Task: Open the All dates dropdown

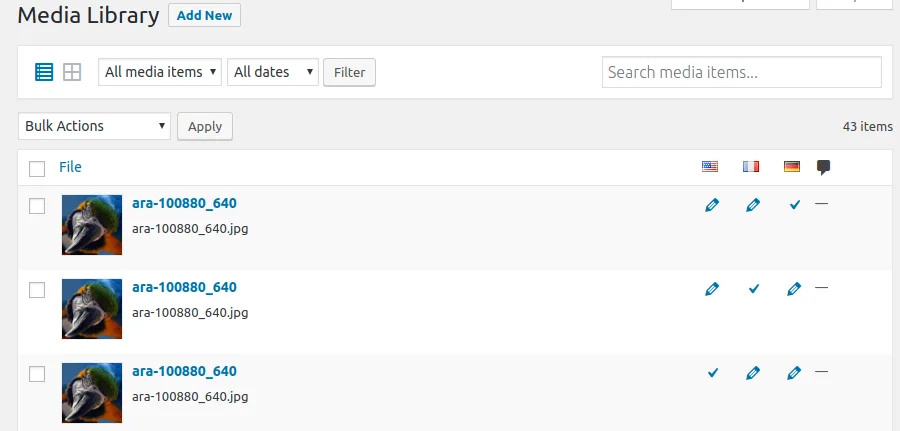Action: point(273,72)
